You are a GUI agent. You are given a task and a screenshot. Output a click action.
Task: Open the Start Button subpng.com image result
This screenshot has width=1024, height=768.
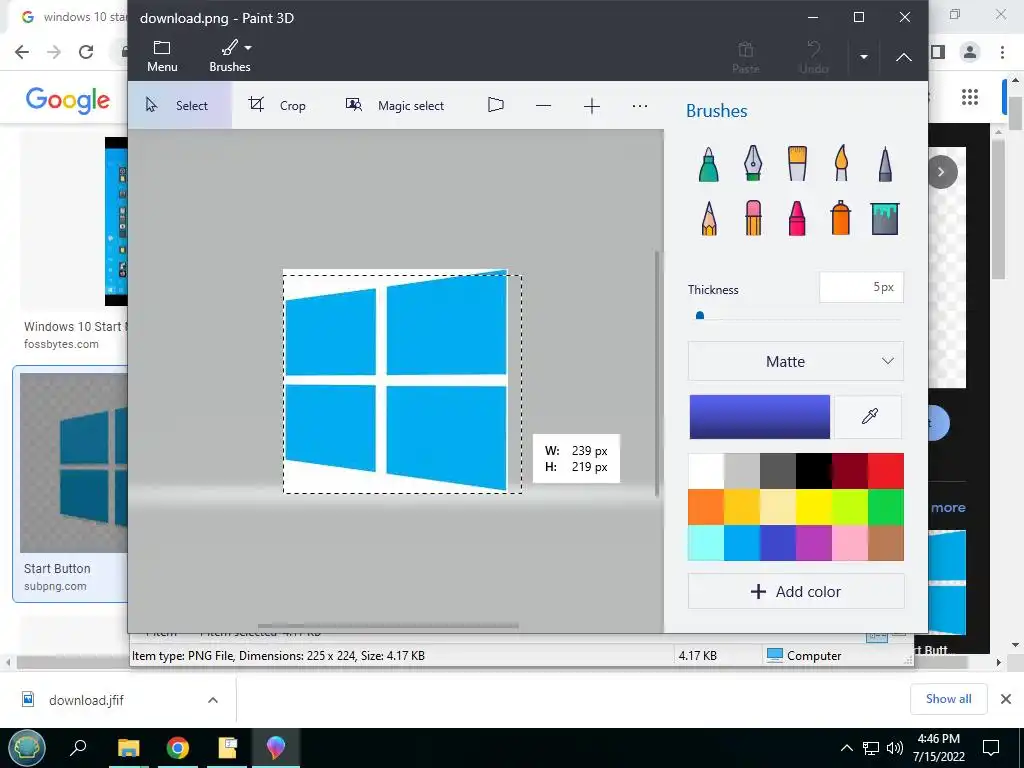[x=71, y=483]
